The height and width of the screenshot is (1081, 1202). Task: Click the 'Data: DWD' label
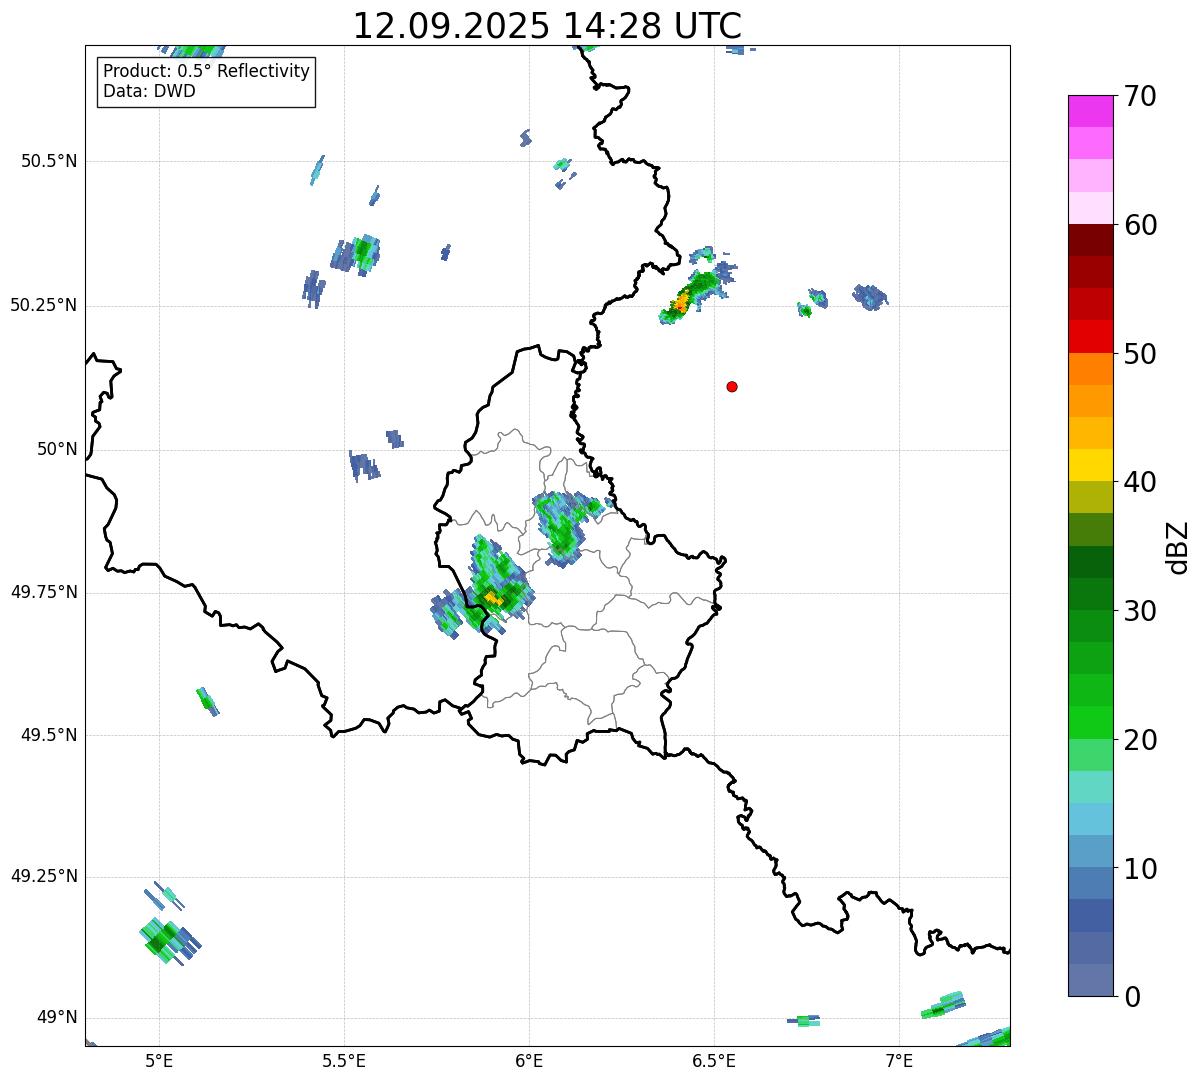[x=149, y=91]
